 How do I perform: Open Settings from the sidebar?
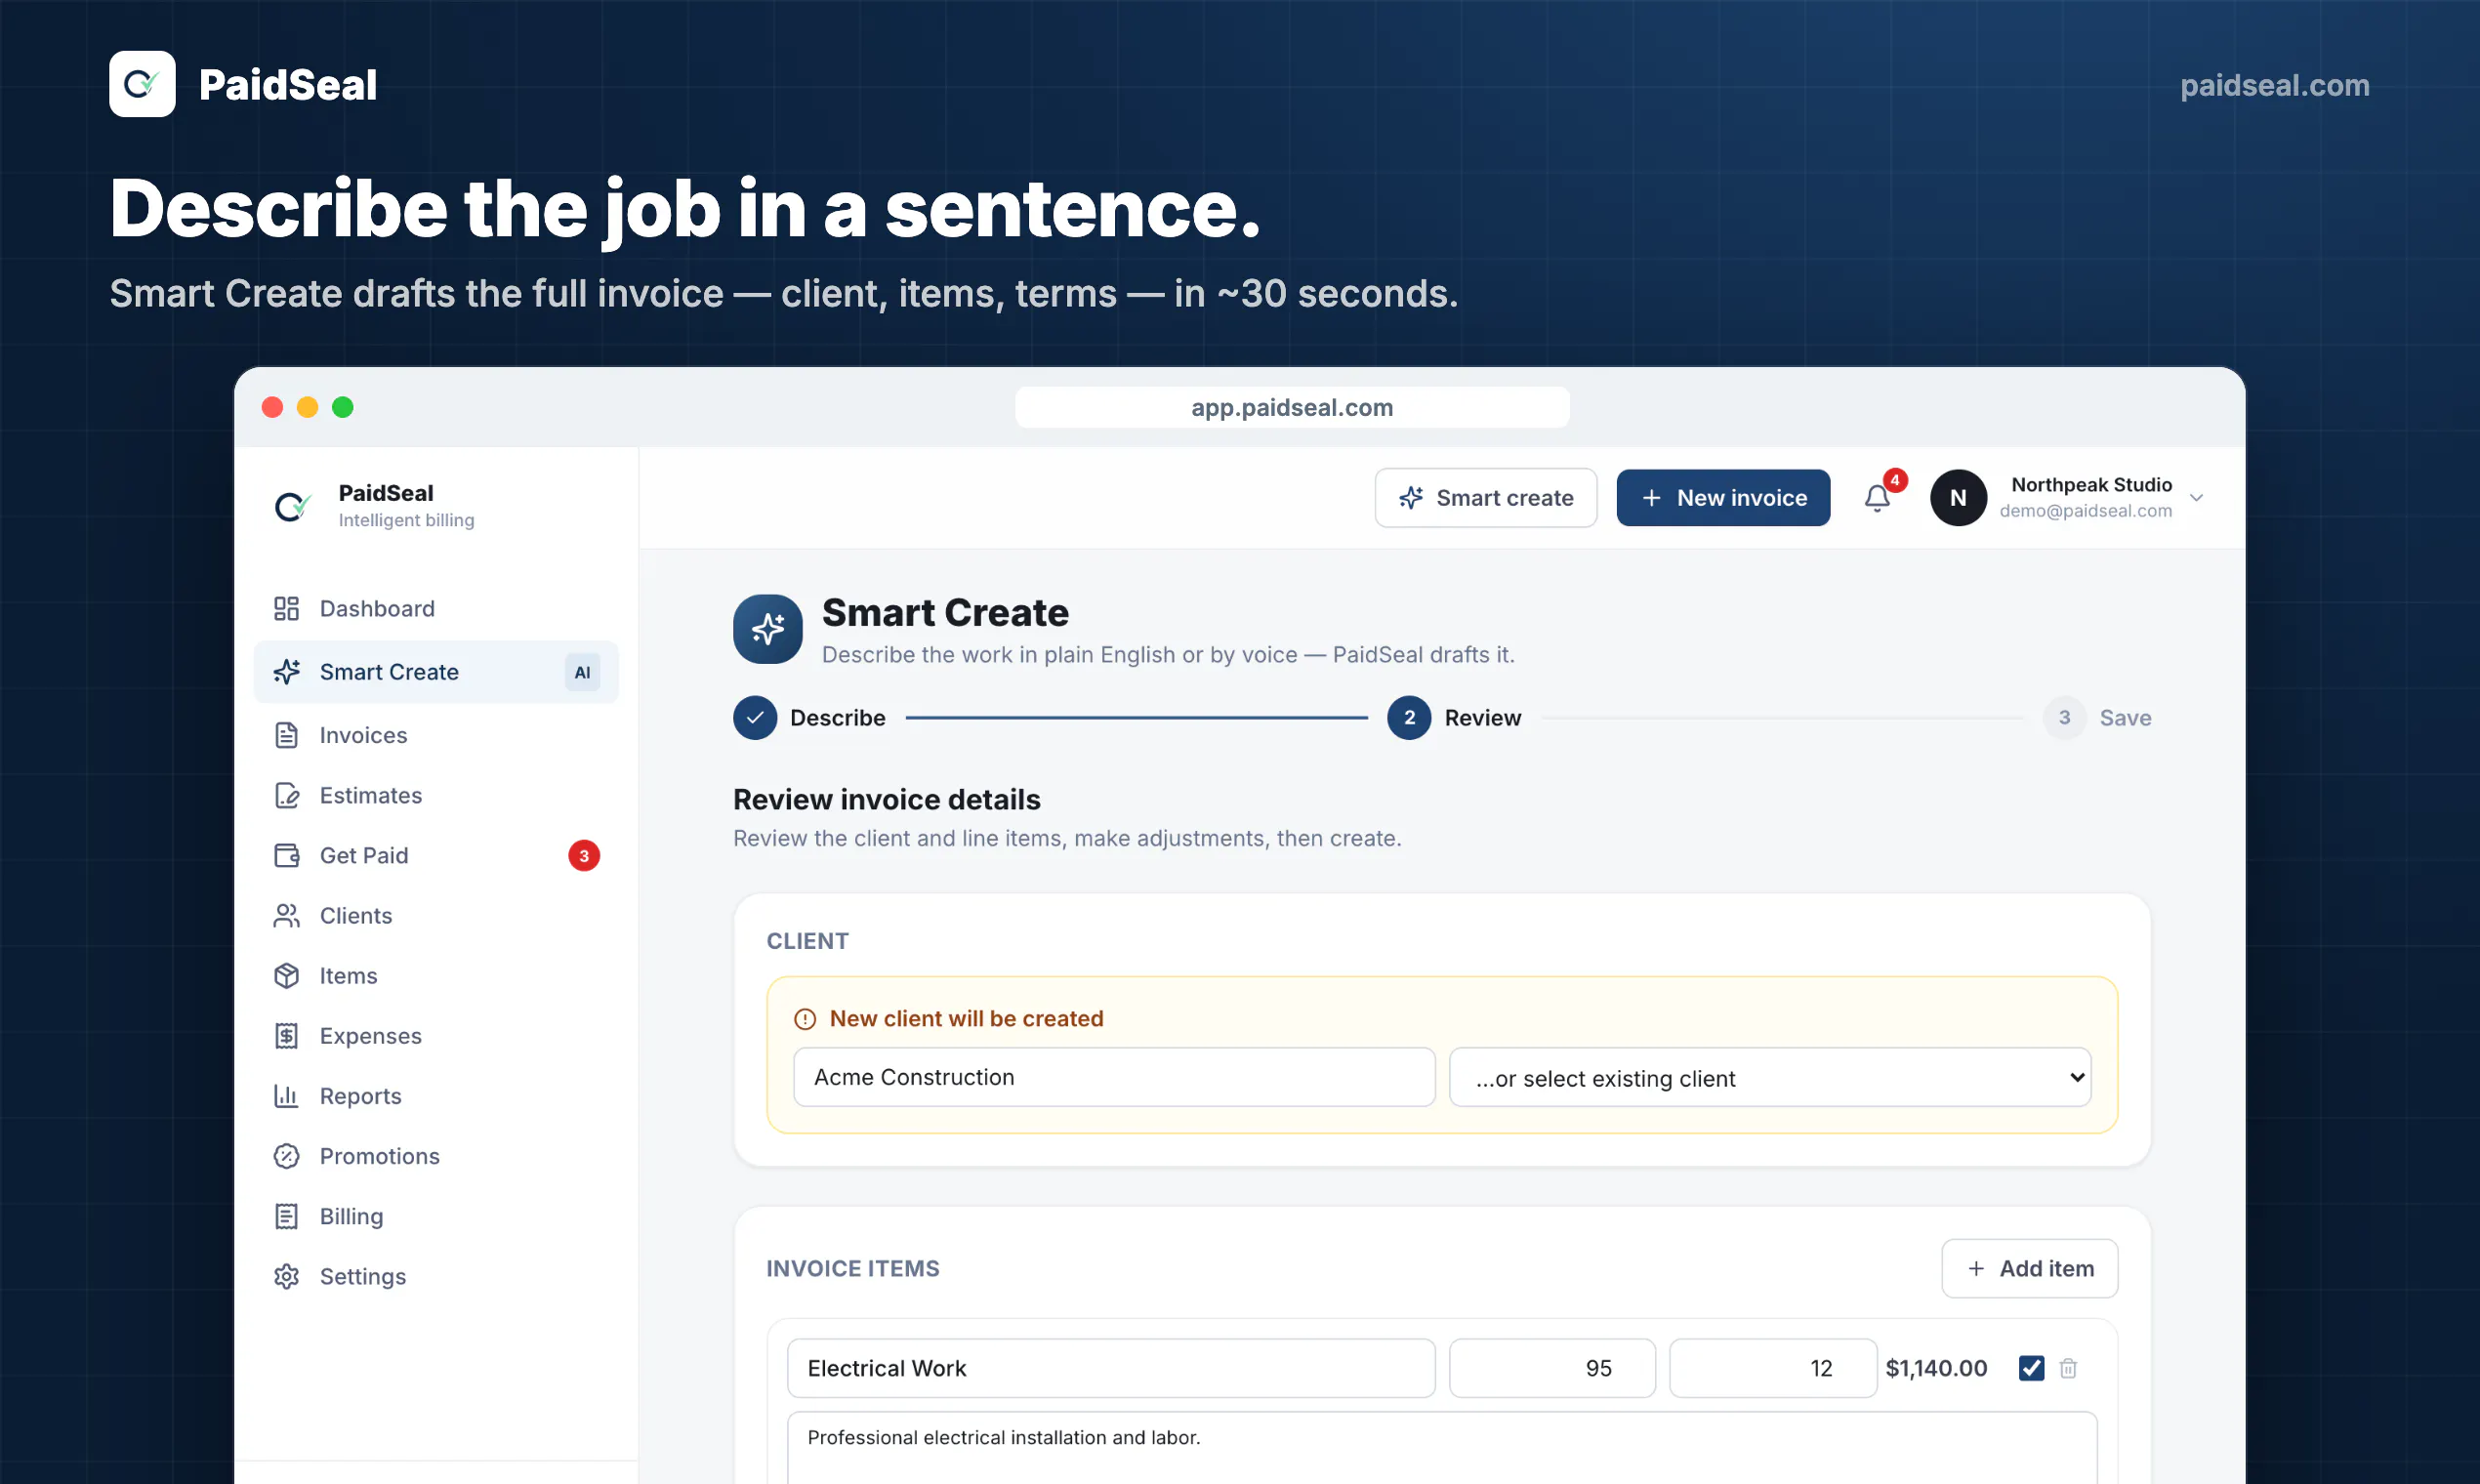point(436,1276)
